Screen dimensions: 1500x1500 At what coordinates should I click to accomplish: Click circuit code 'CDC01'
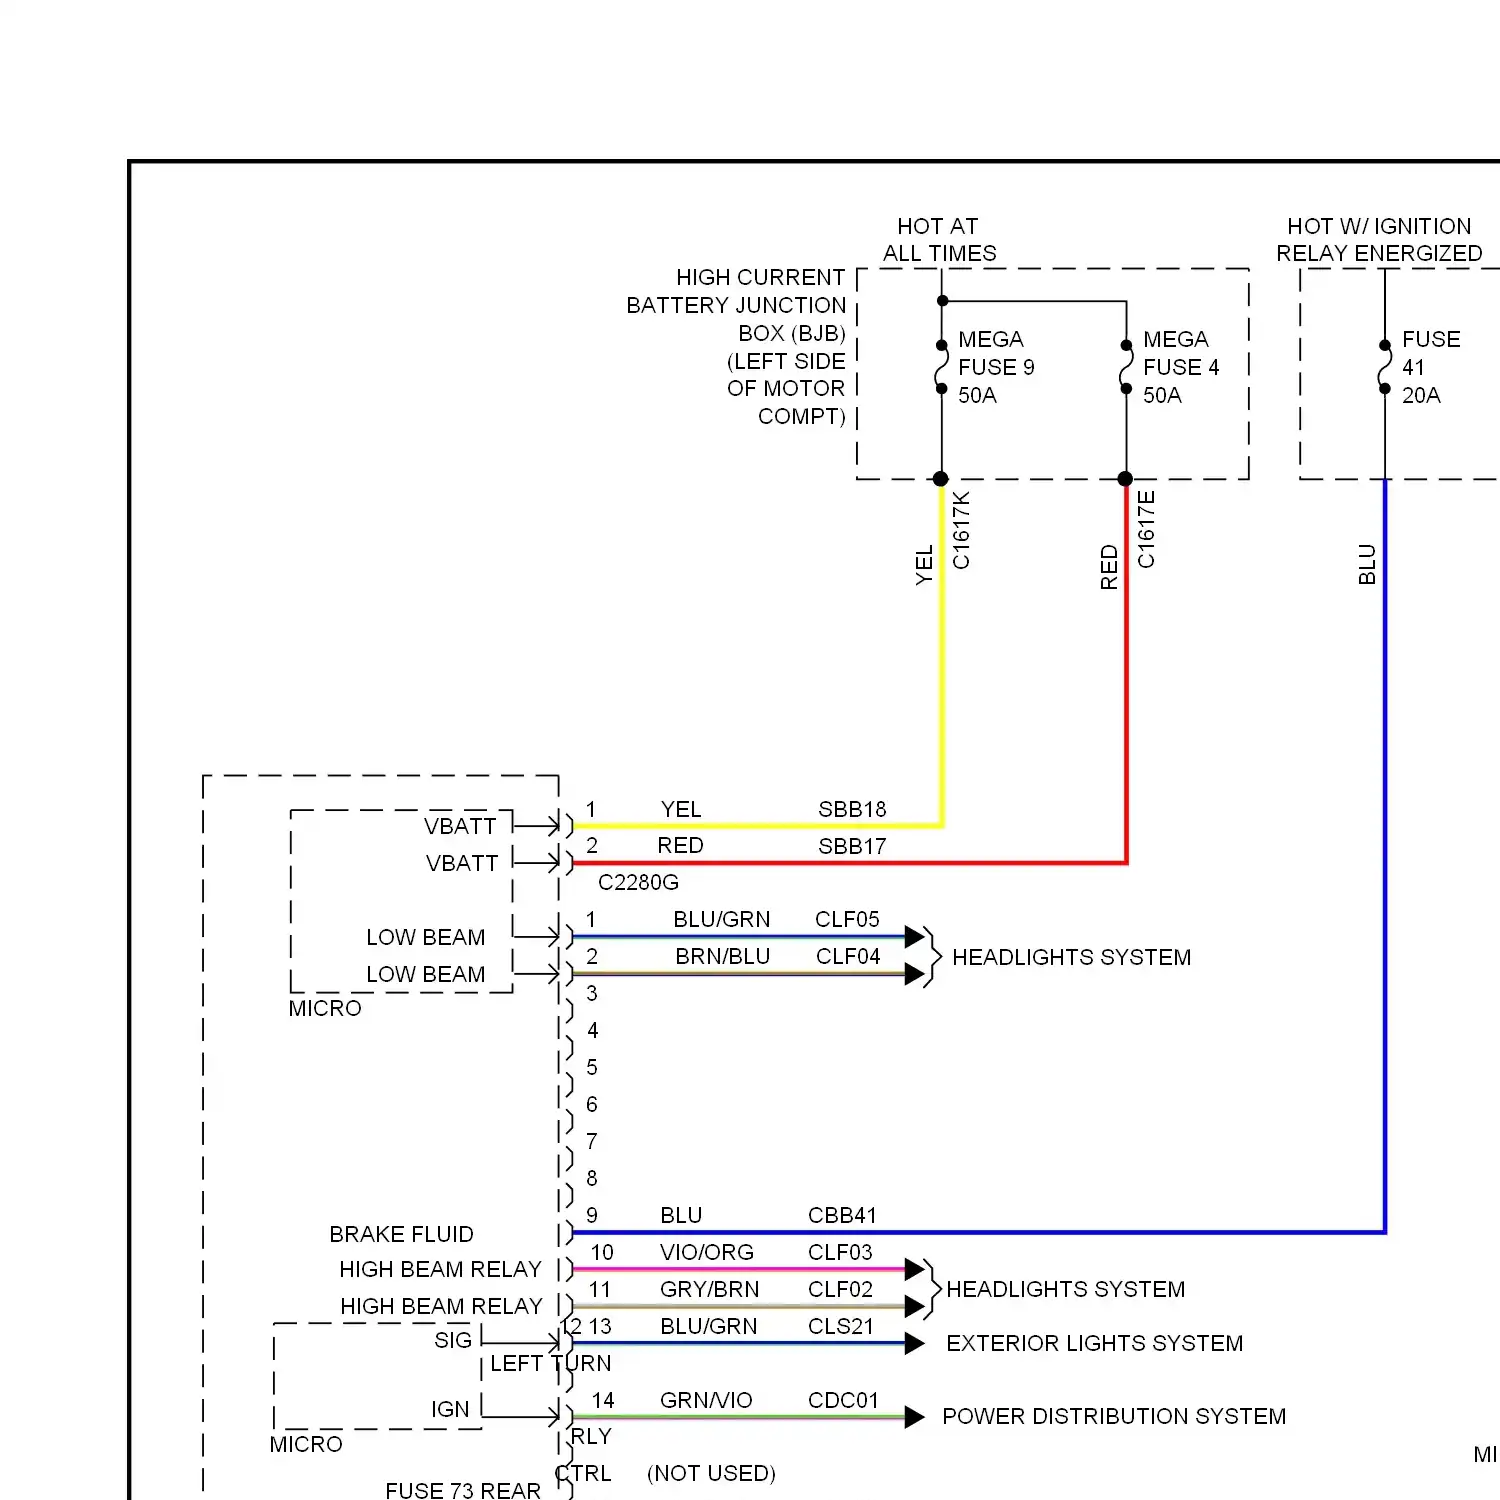pyautogui.click(x=843, y=1400)
